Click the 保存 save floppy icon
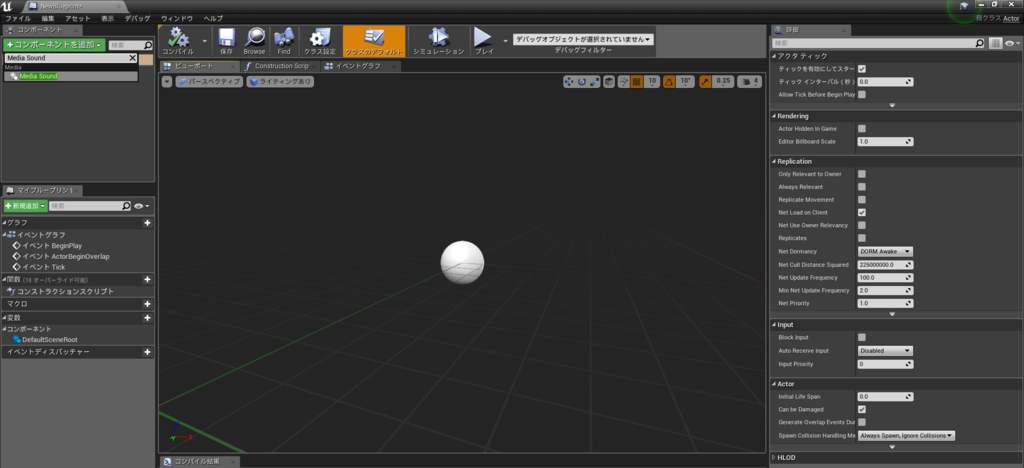The image size is (1024, 468). tap(227, 41)
